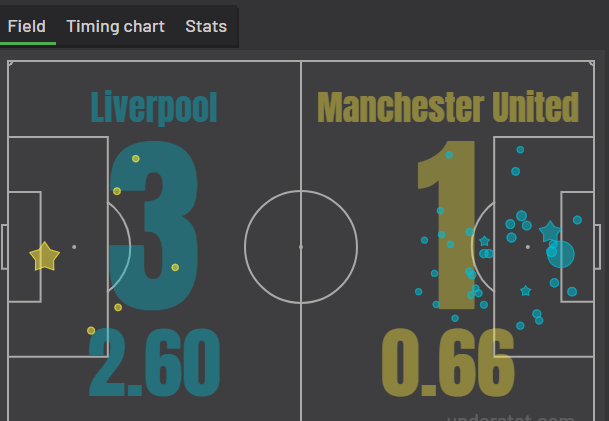This screenshot has height=421, width=609.
Task: Click the 0.66 xG value
Action: pyautogui.click(x=448, y=362)
